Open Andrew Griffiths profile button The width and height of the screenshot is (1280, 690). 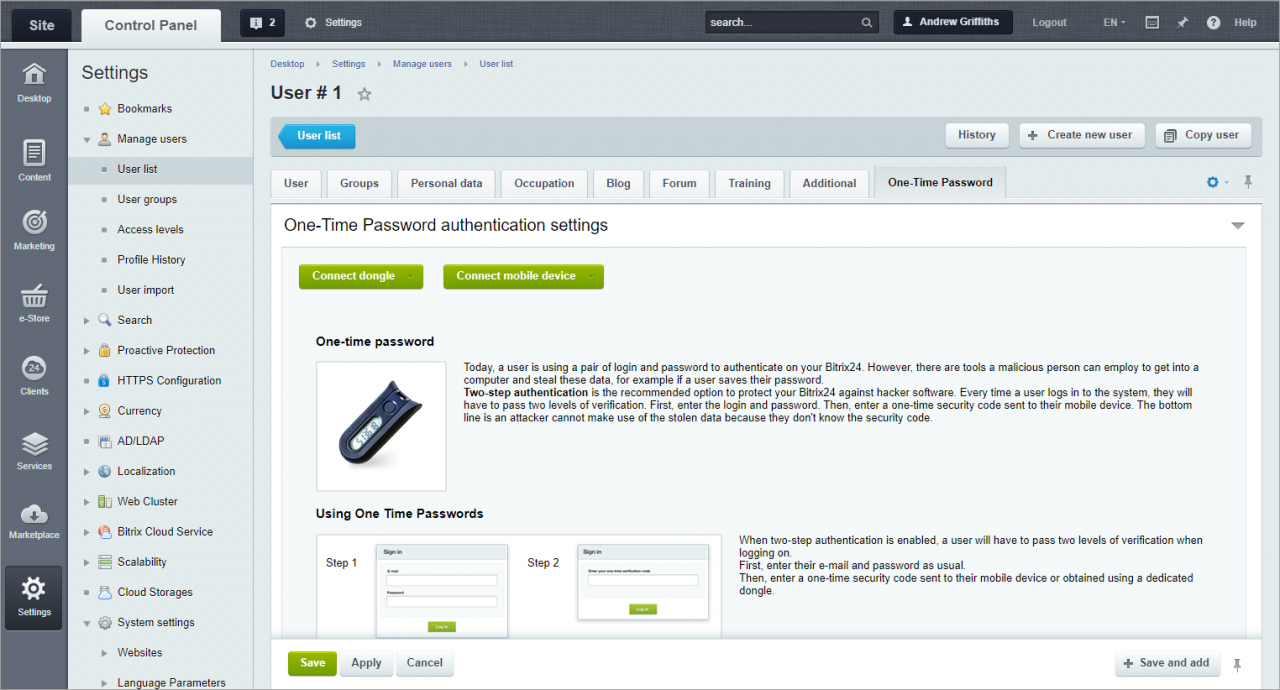pos(953,22)
